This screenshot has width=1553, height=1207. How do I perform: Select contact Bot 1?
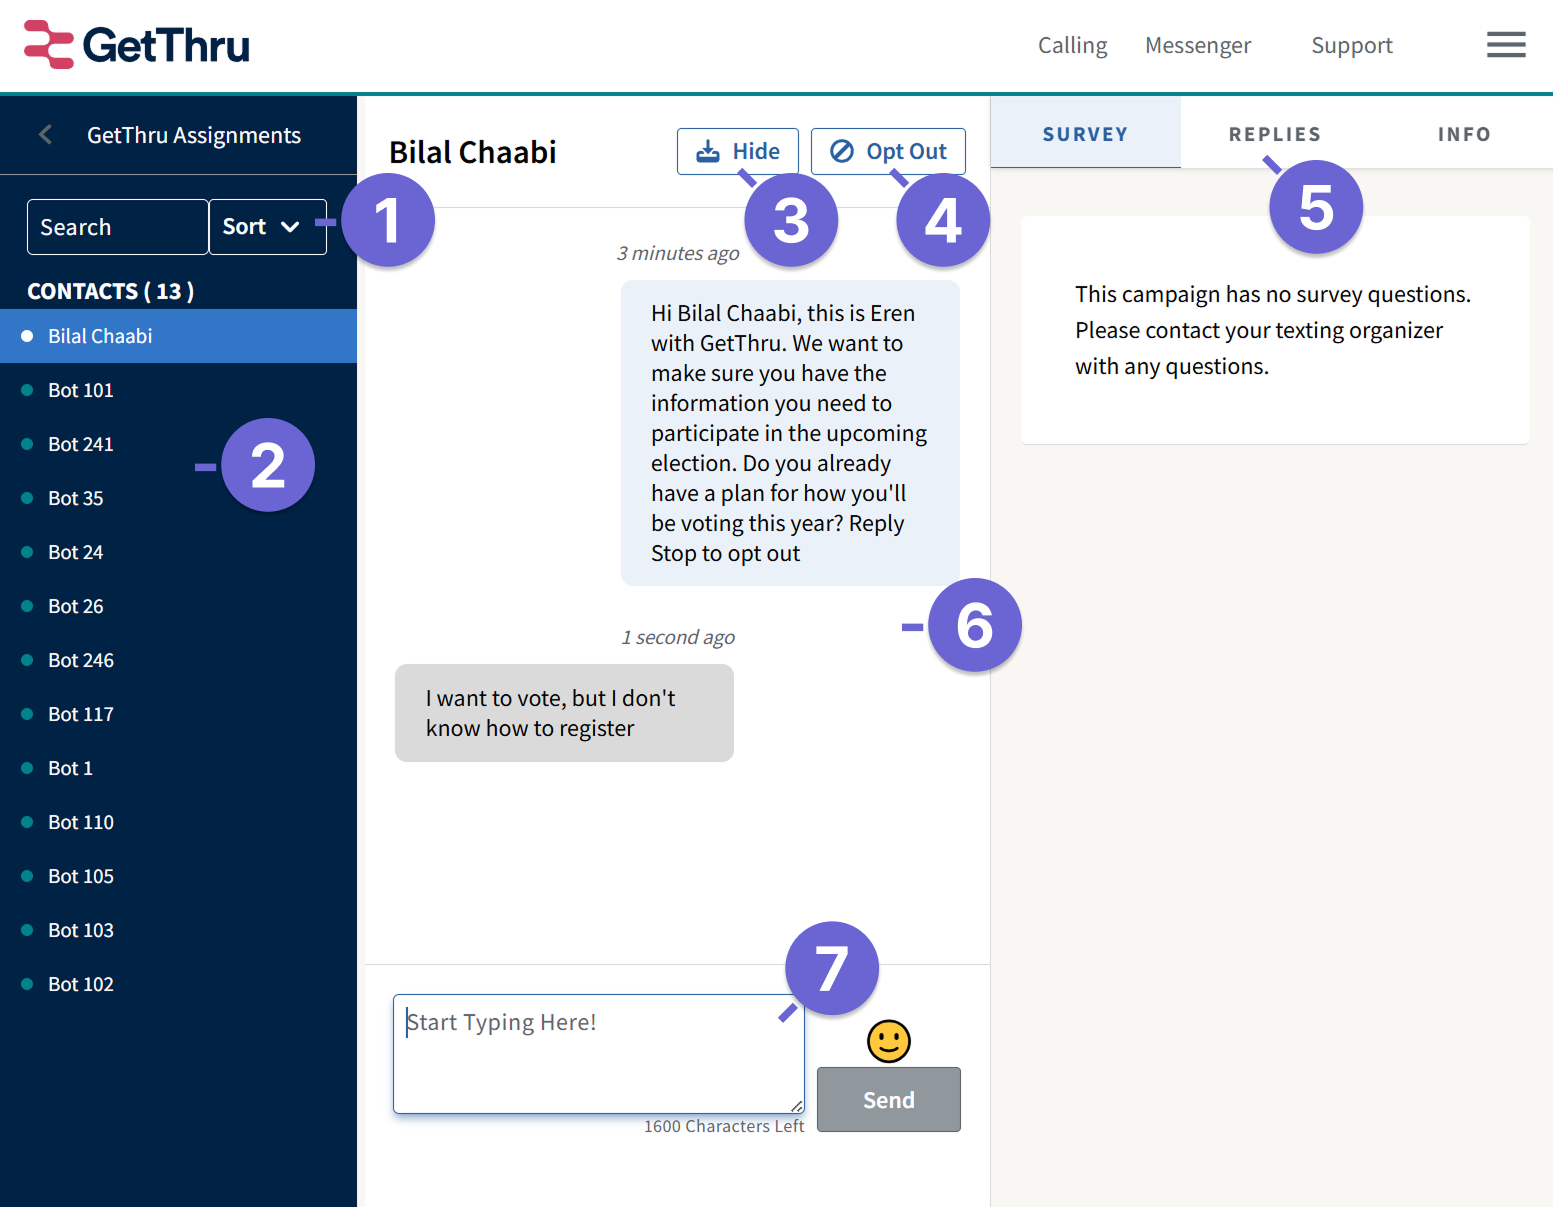178,768
